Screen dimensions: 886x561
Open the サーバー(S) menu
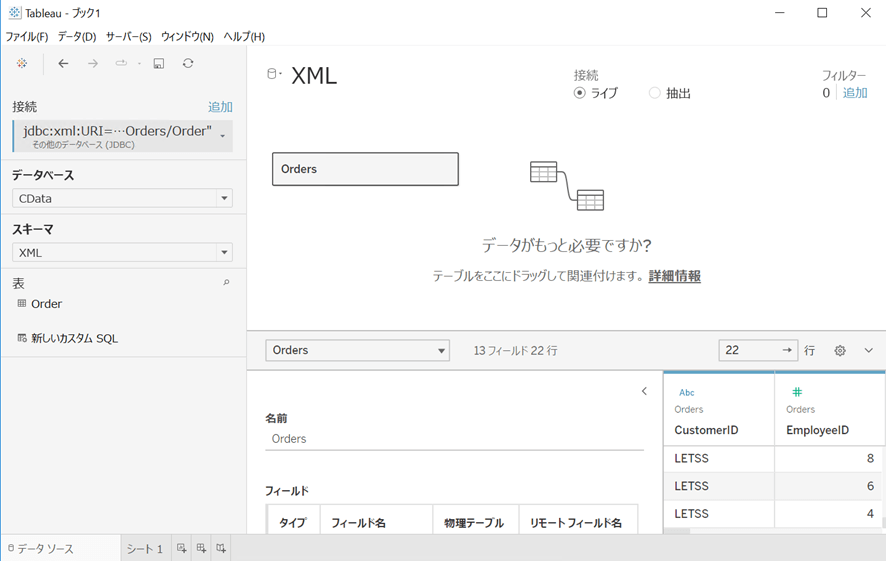(x=128, y=37)
